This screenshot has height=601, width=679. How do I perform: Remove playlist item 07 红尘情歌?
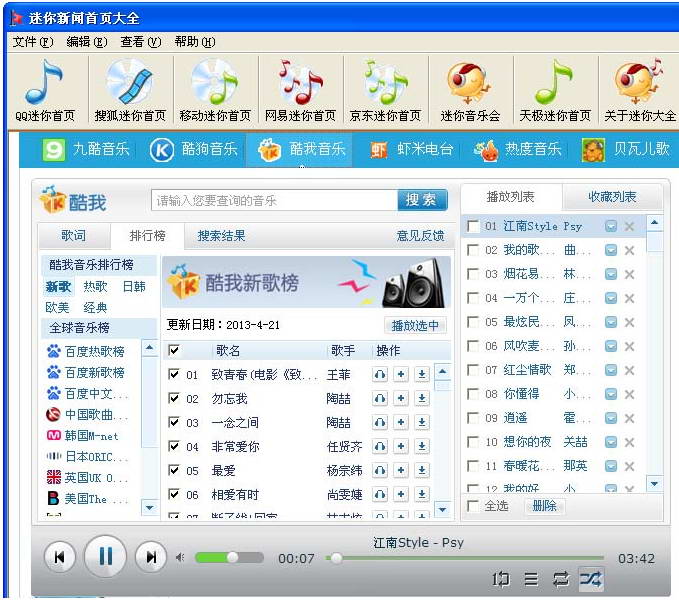[630, 370]
